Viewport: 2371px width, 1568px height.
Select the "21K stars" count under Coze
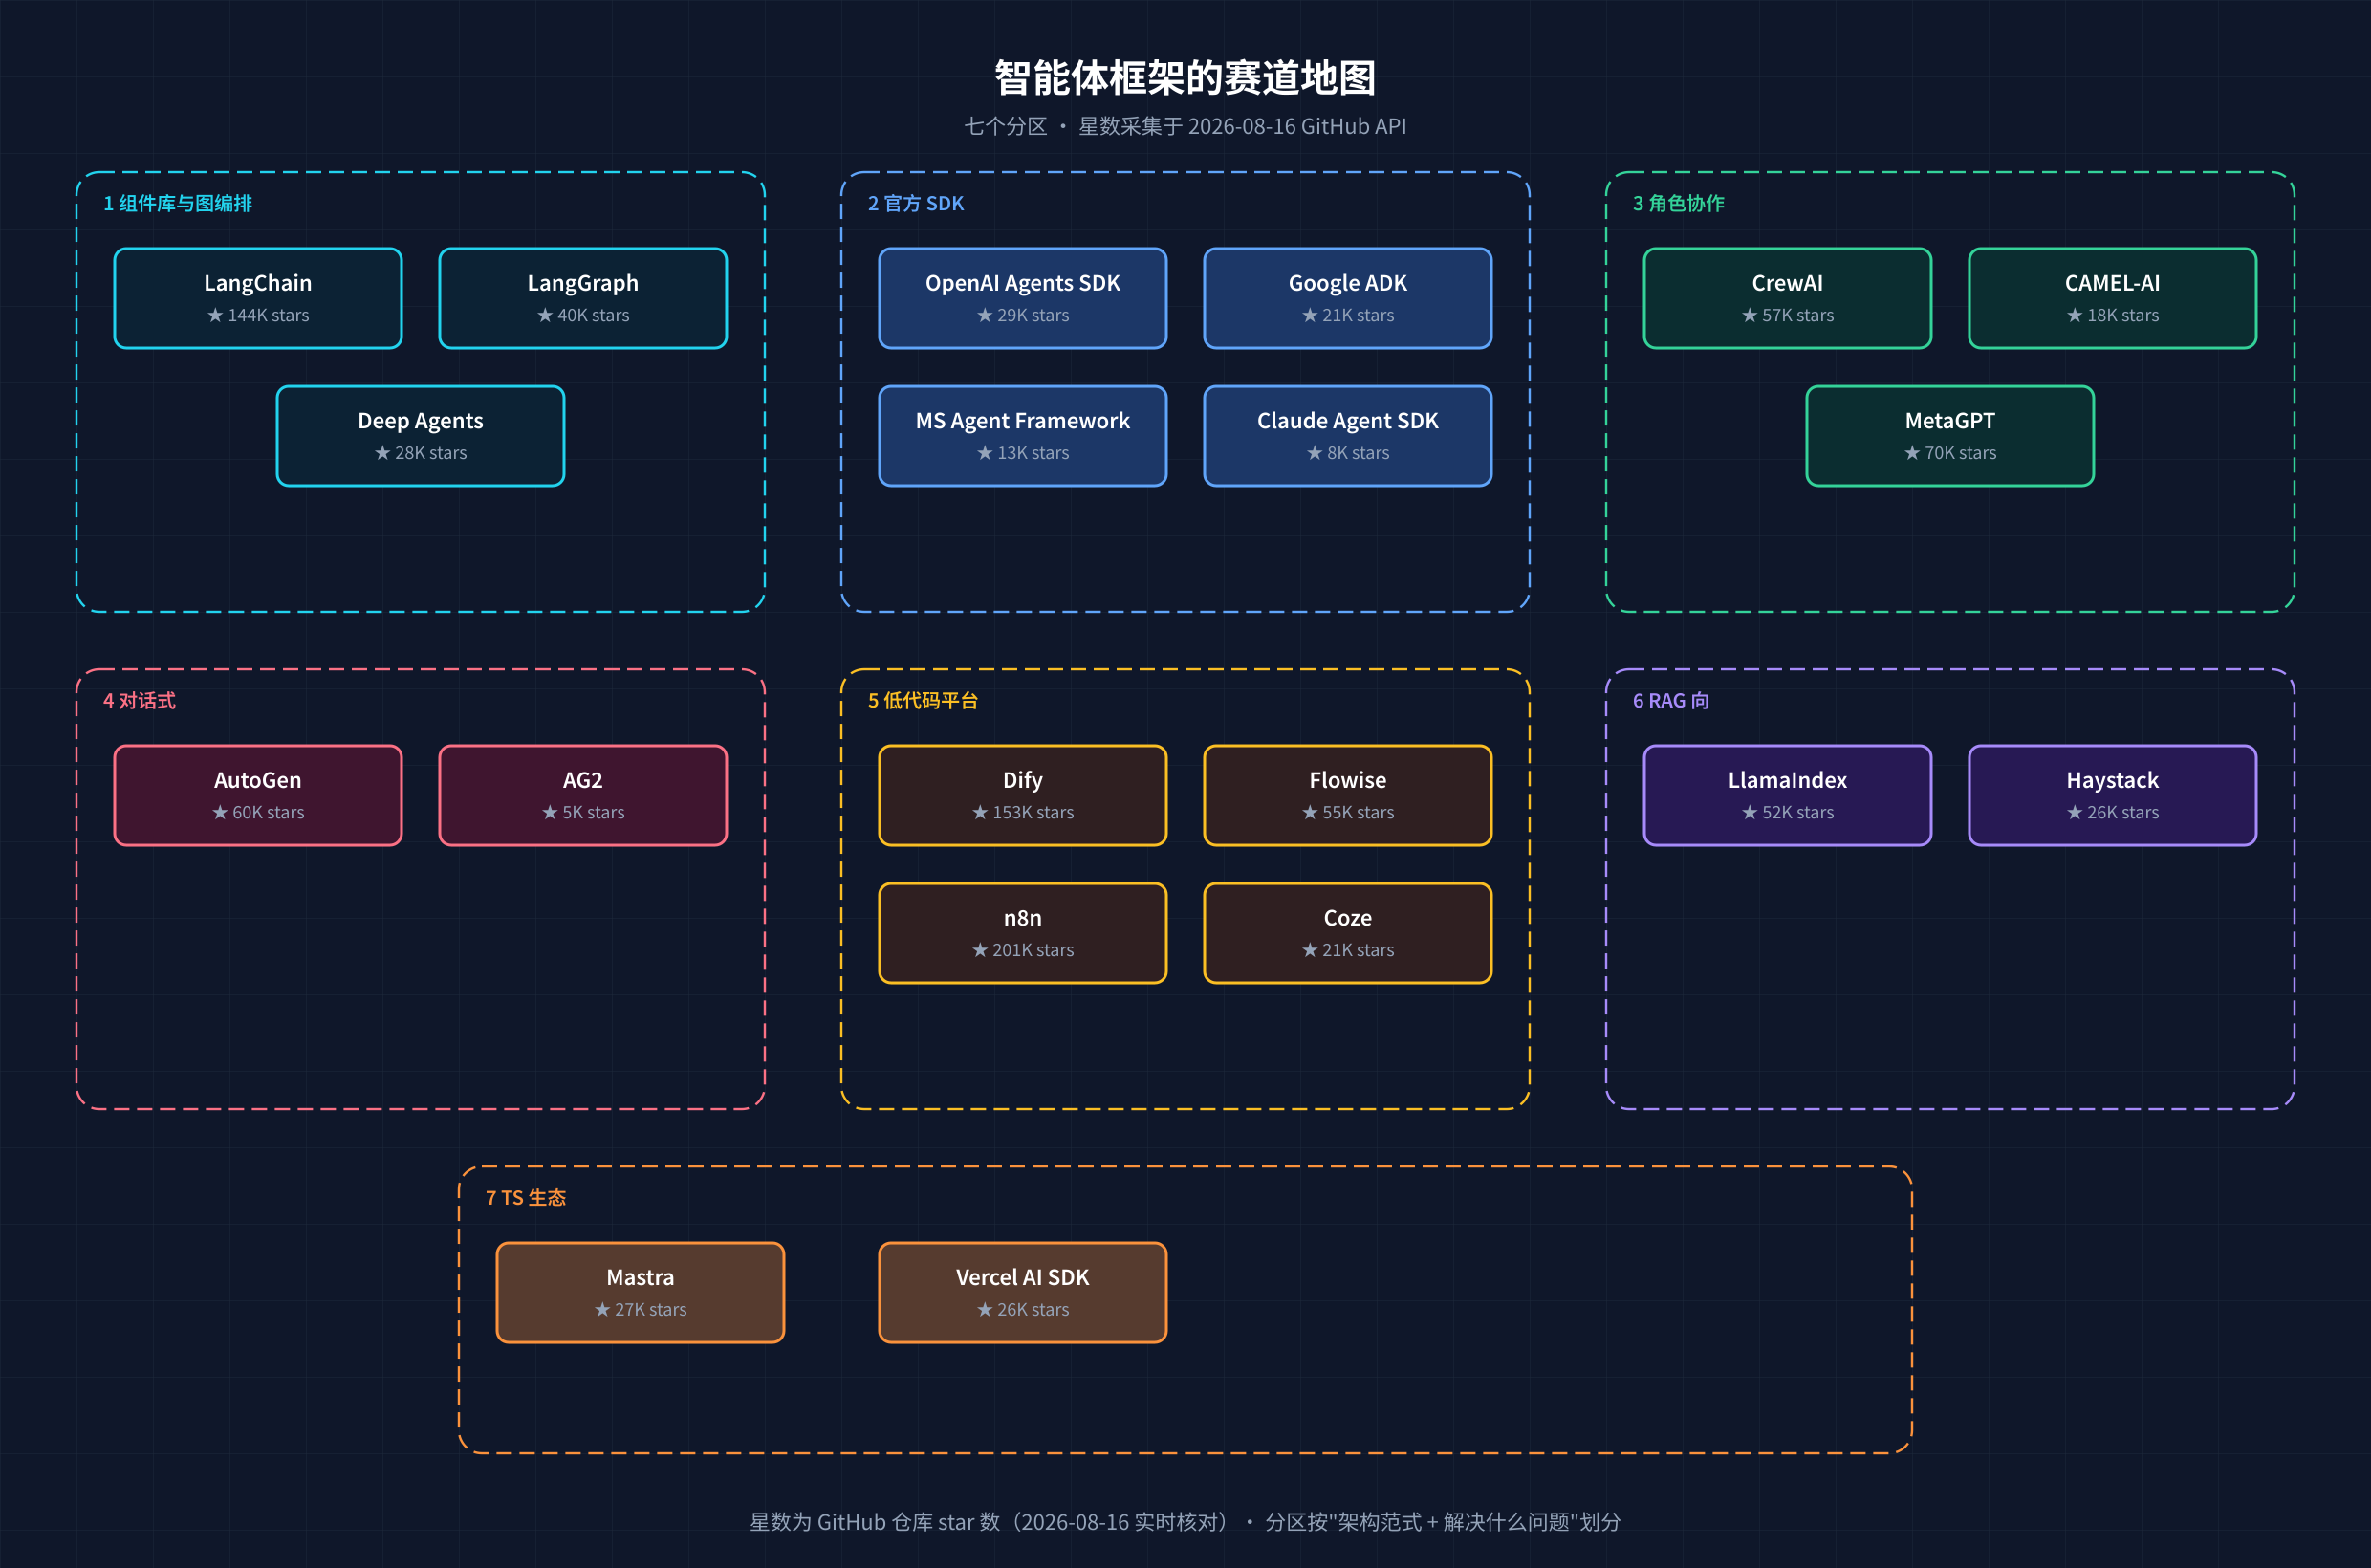coord(1348,950)
